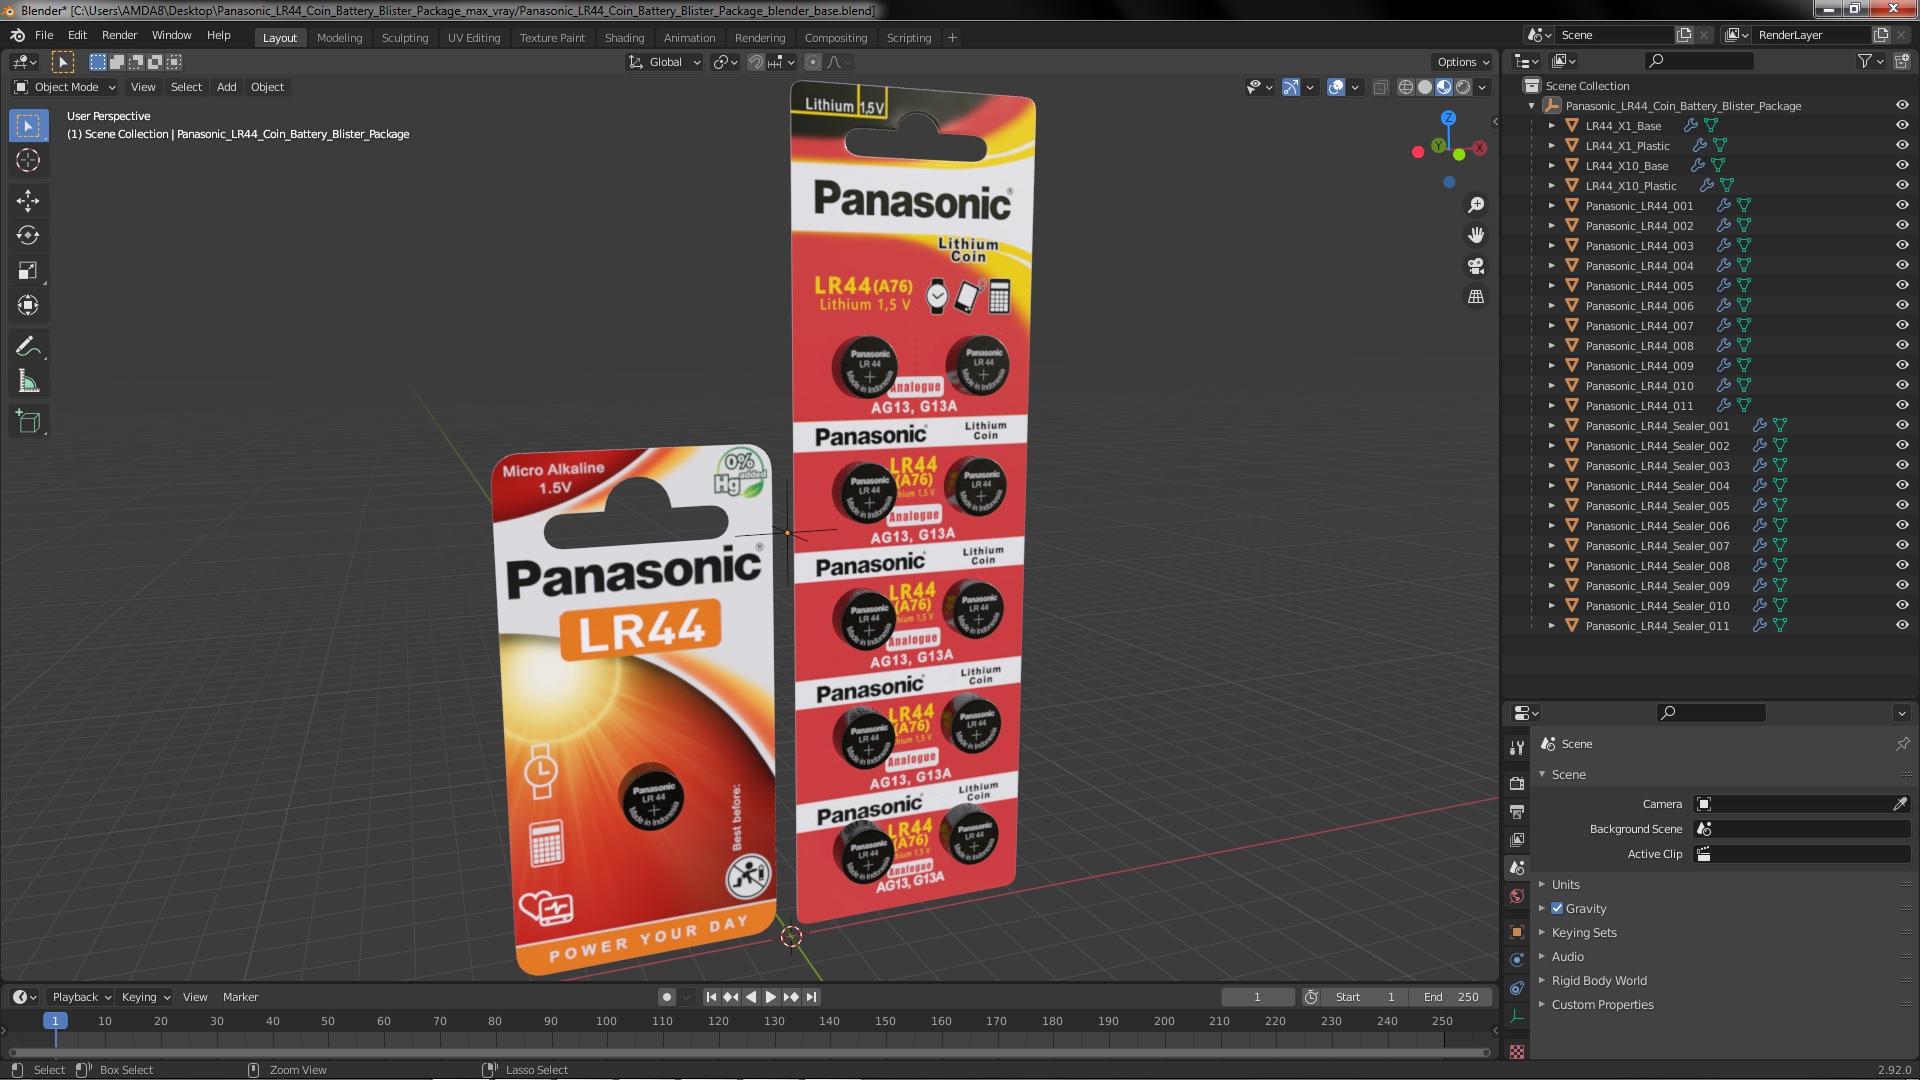Toggle auto keying record button
1920x1080 pixels.
[667, 997]
